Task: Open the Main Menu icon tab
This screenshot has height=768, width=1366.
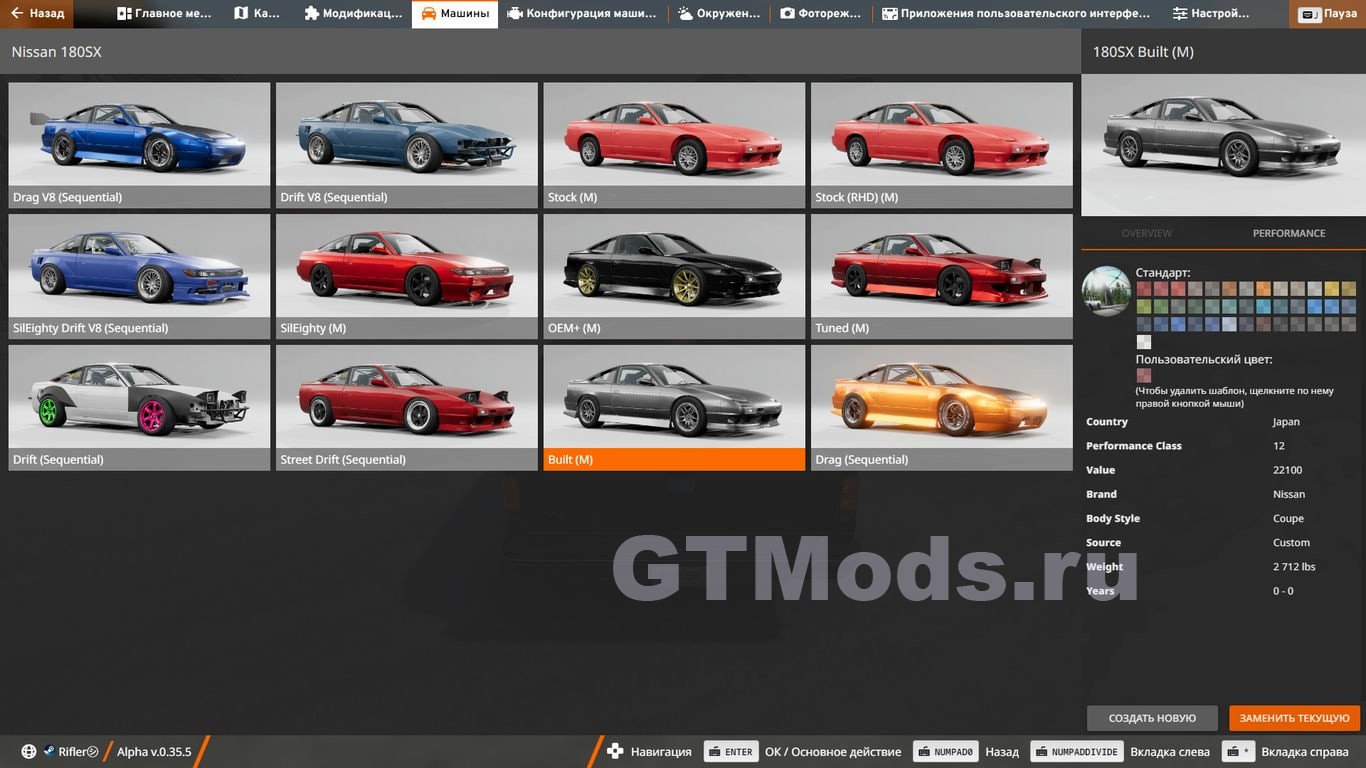Action: tap(124, 14)
